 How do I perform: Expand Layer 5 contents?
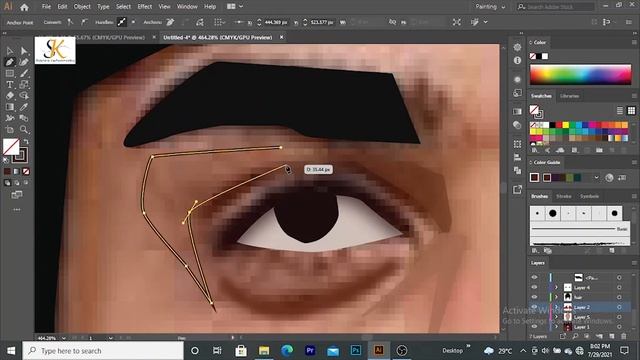[556, 317]
